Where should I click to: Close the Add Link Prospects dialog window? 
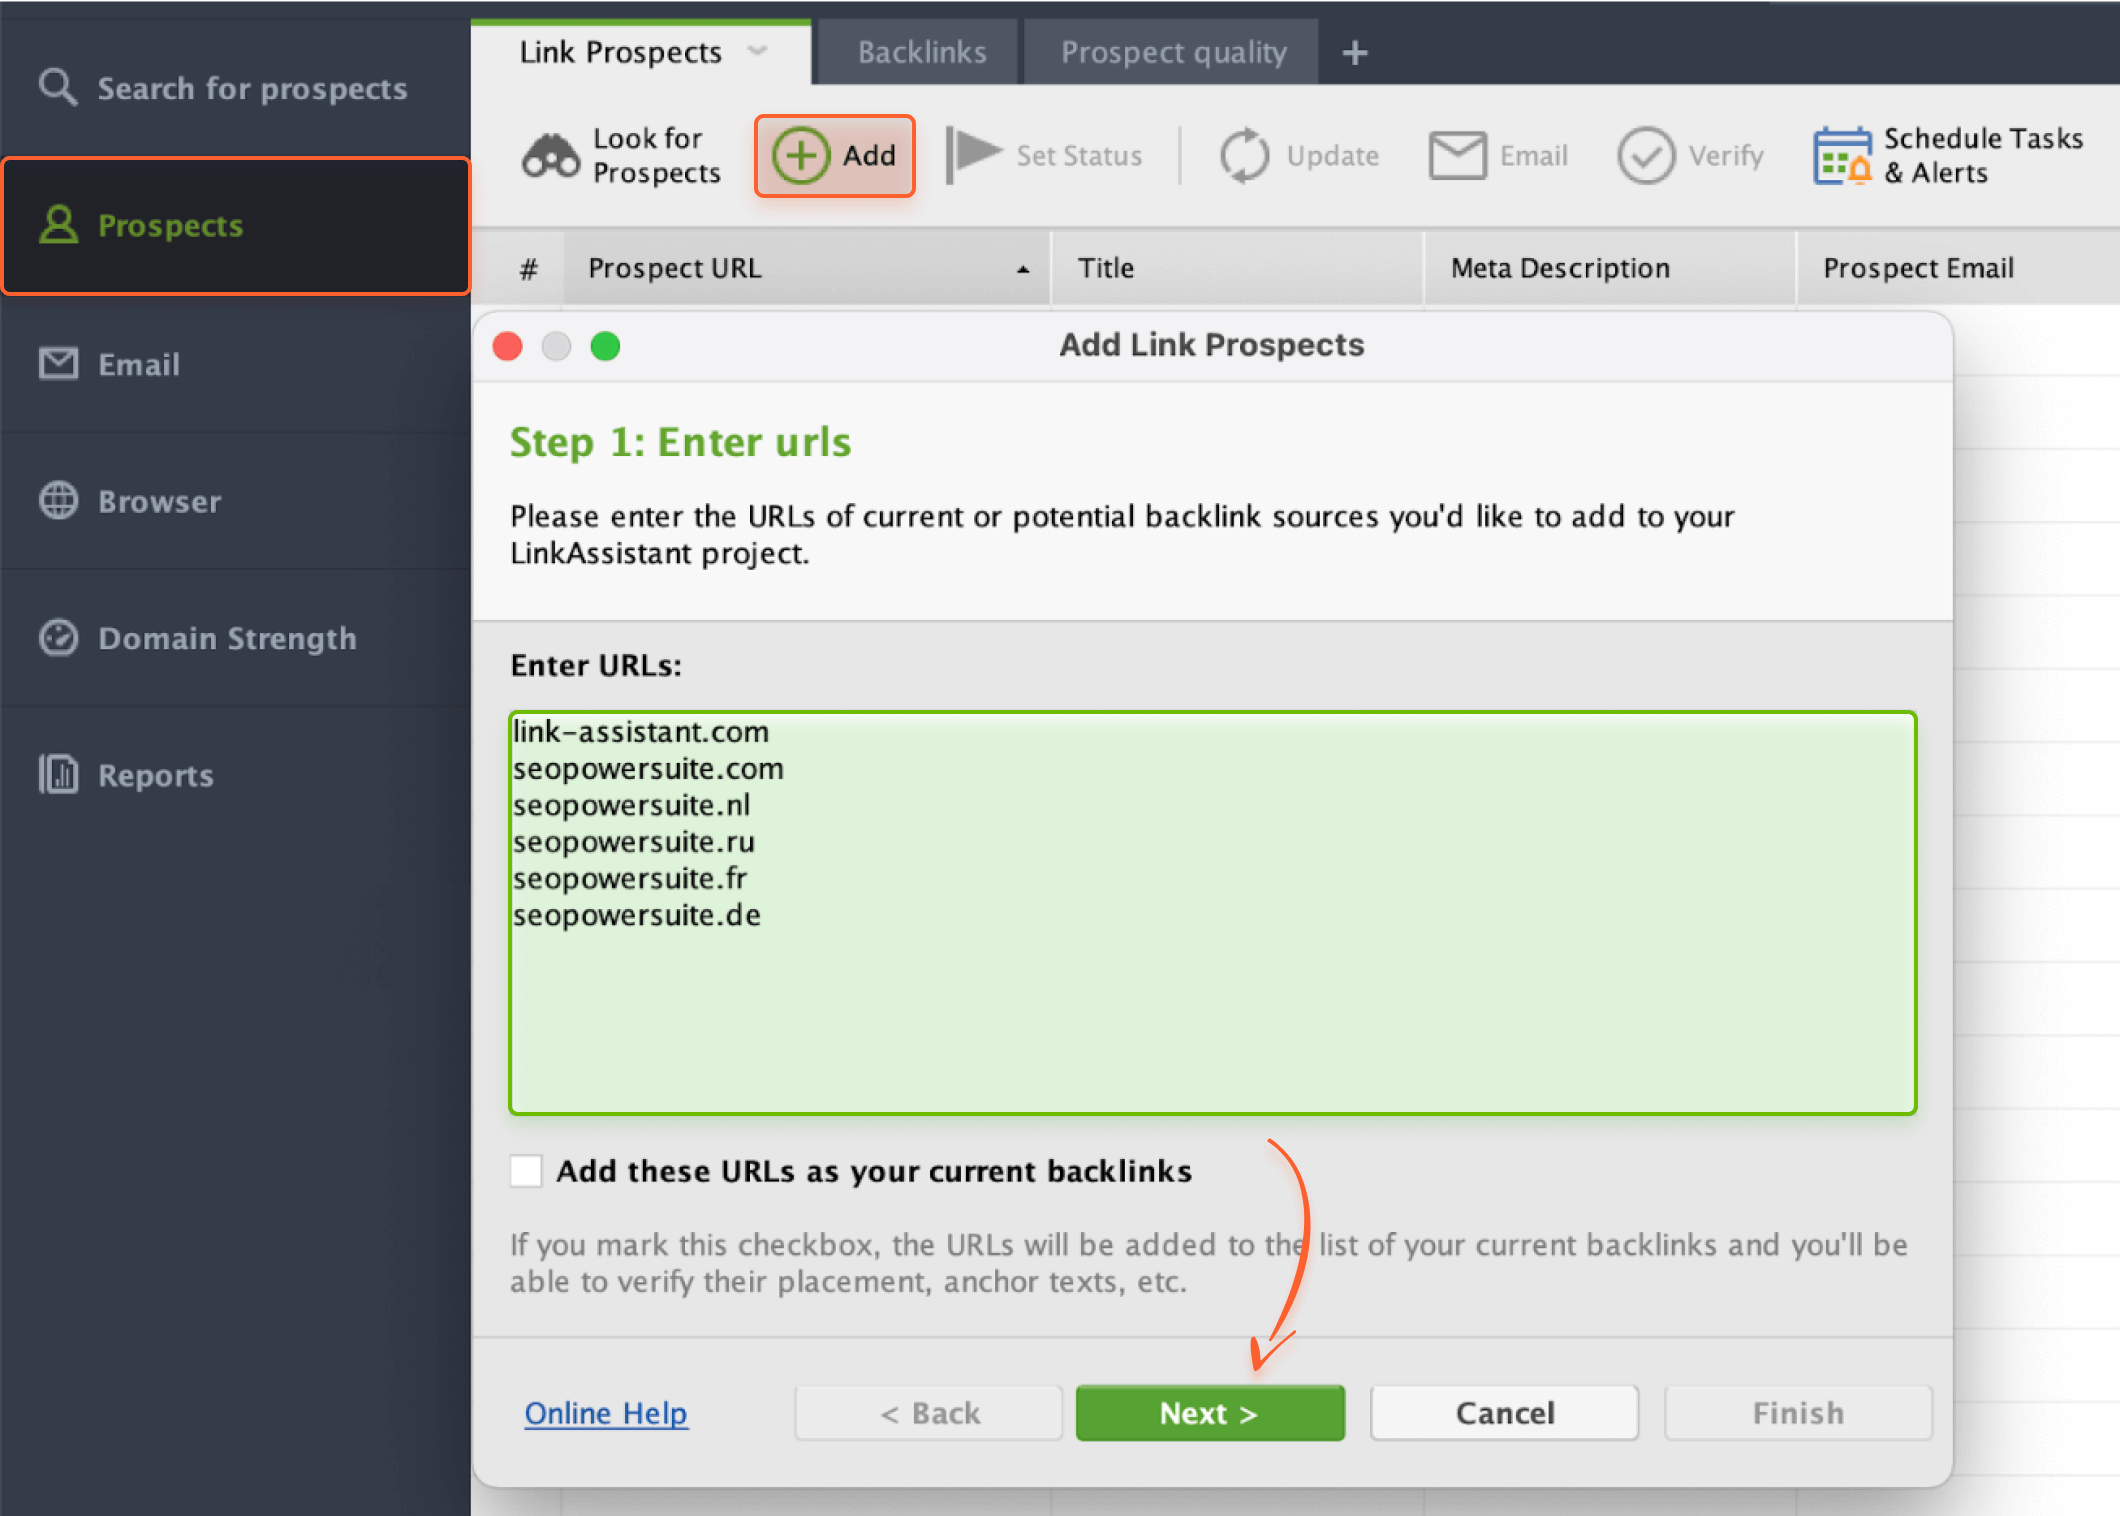(508, 346)
